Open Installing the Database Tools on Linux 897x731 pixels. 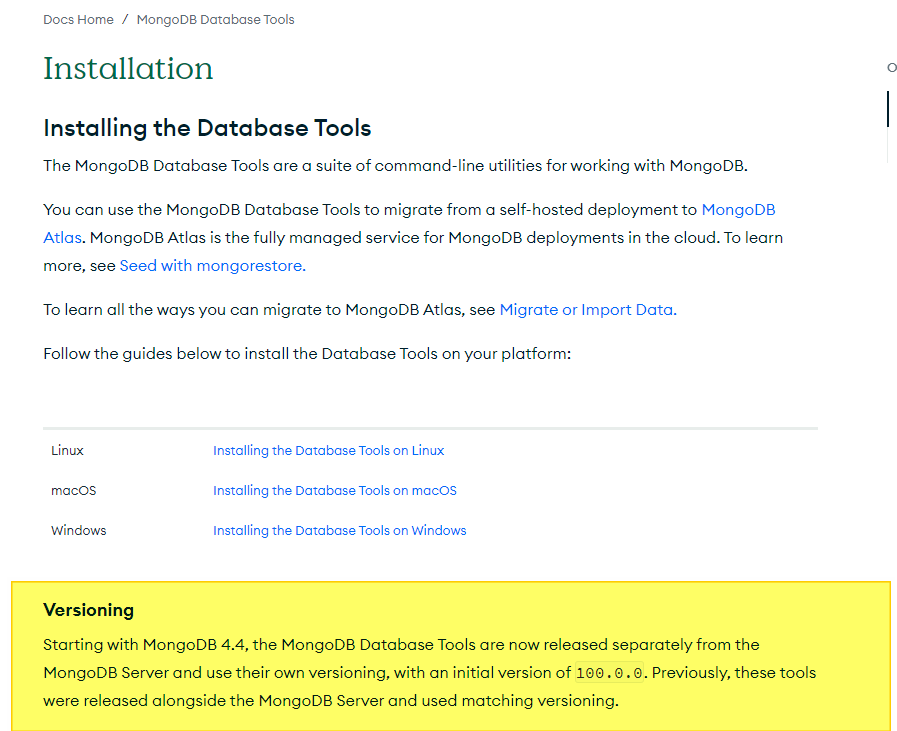click(328, 451)
